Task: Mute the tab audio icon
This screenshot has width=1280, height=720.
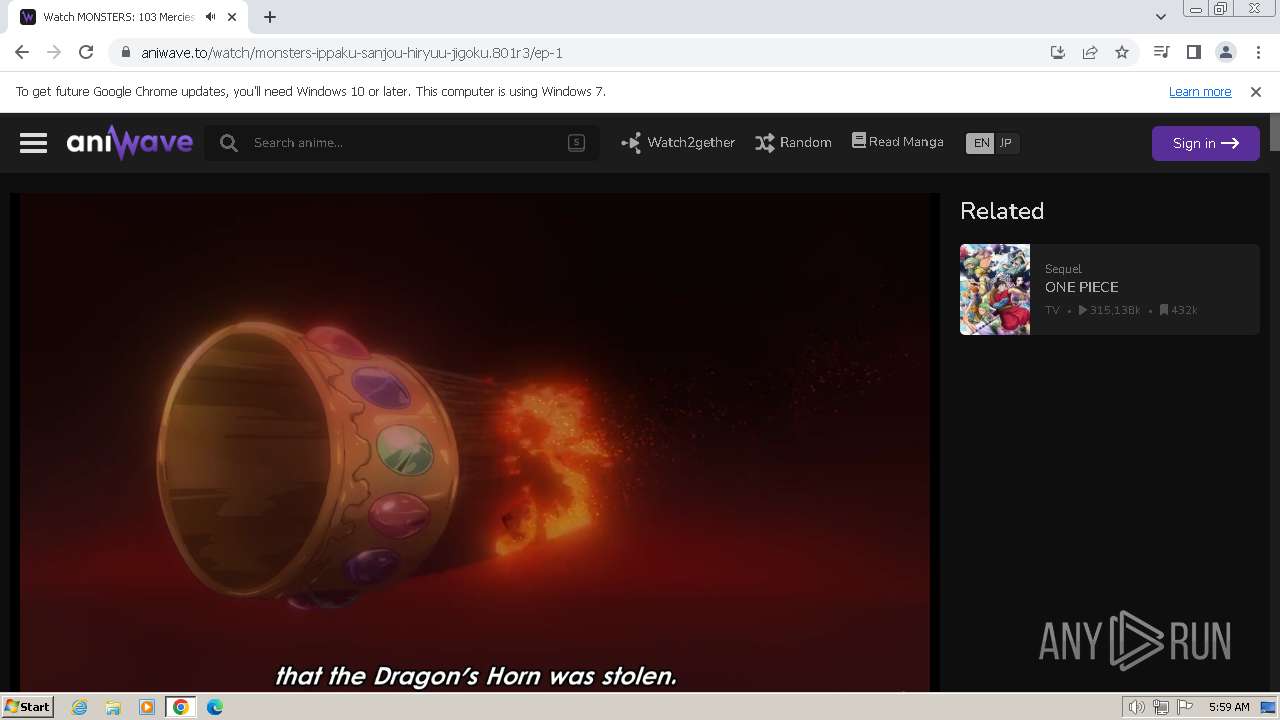Action: (x=211, y=17)
